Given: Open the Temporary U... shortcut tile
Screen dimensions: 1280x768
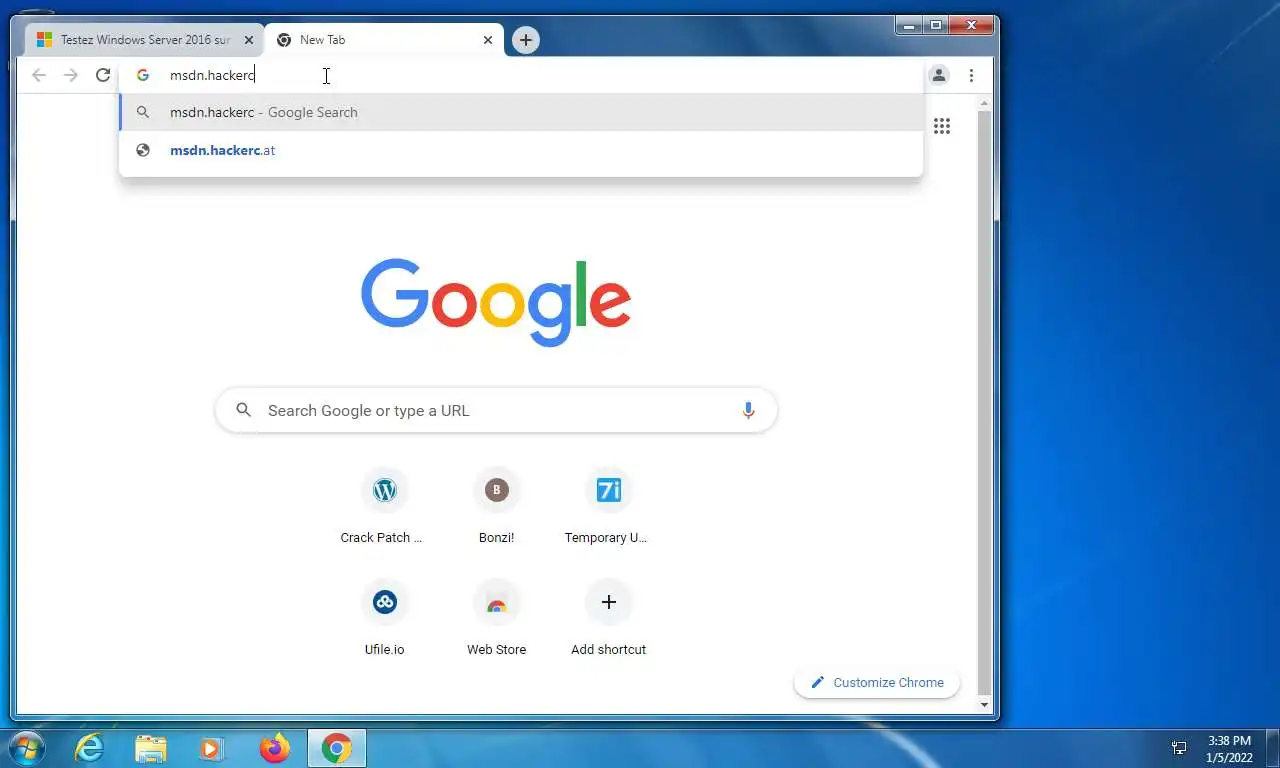Looking at the screenshot, I should coord(608,507).
